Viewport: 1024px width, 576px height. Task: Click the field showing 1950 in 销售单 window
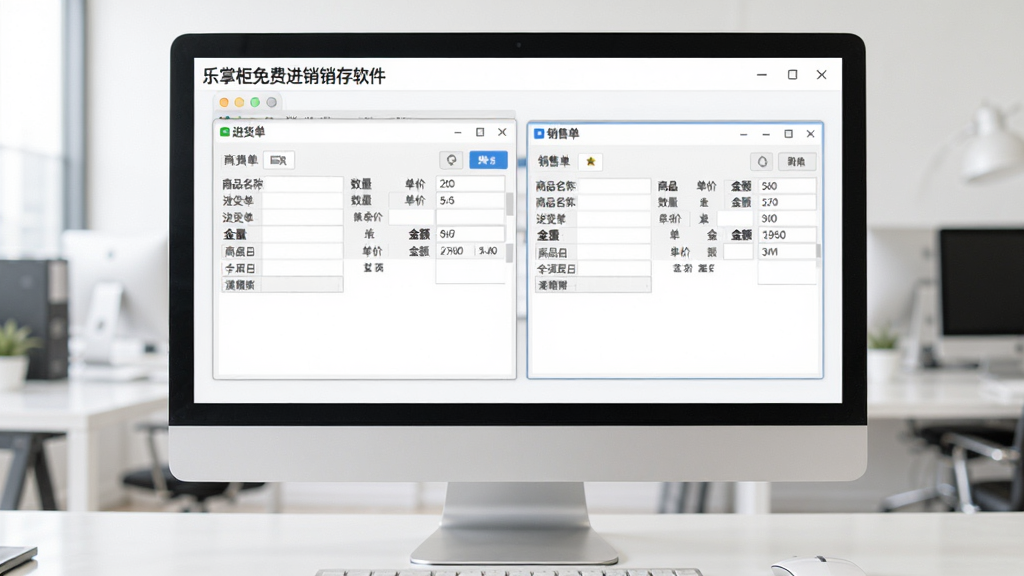[x=787, y=235]
